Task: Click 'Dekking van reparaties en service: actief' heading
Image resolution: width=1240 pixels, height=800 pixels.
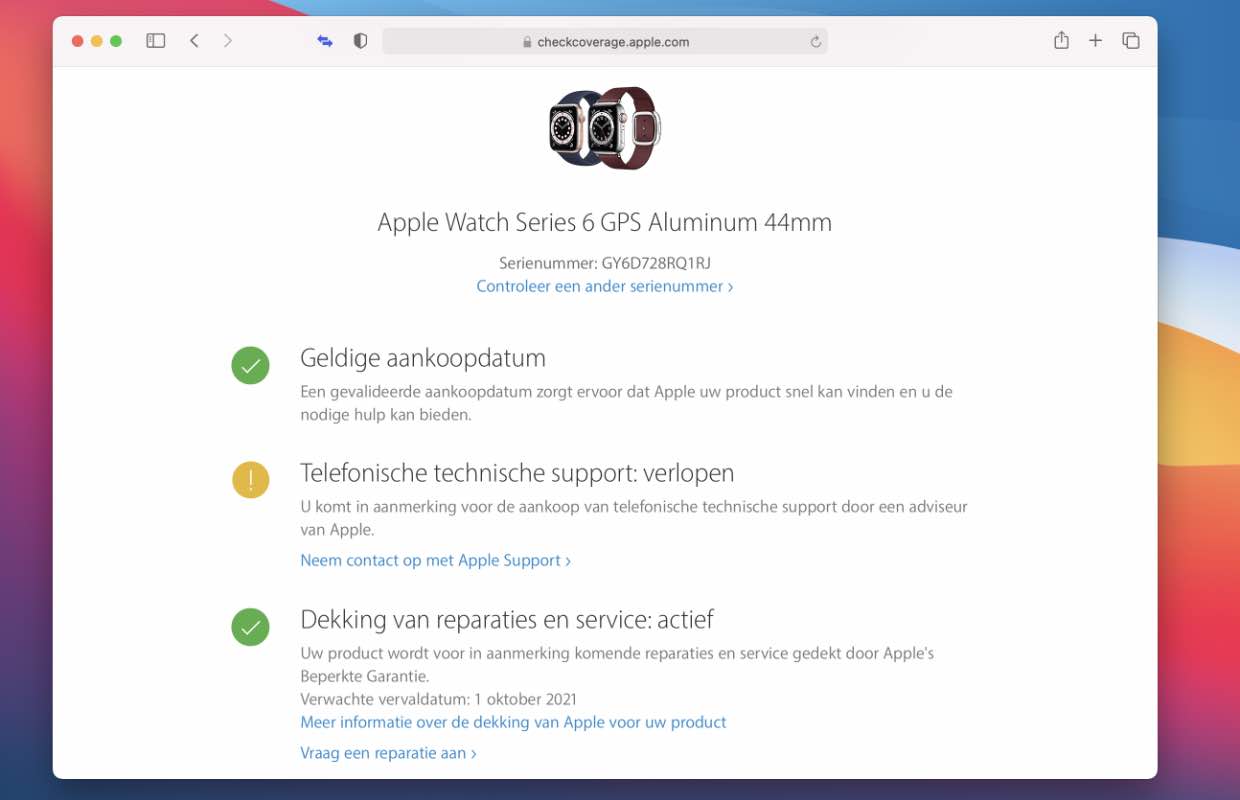Action: [507, 620]
